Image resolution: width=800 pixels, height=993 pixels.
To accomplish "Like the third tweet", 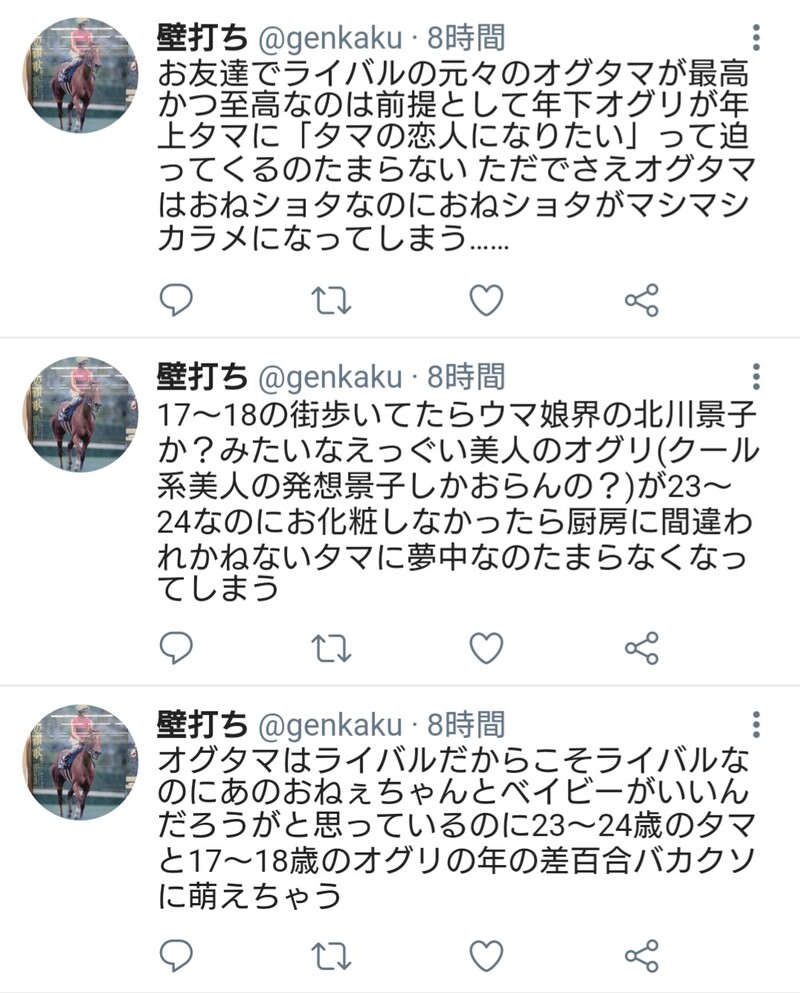I will [486, 955].
